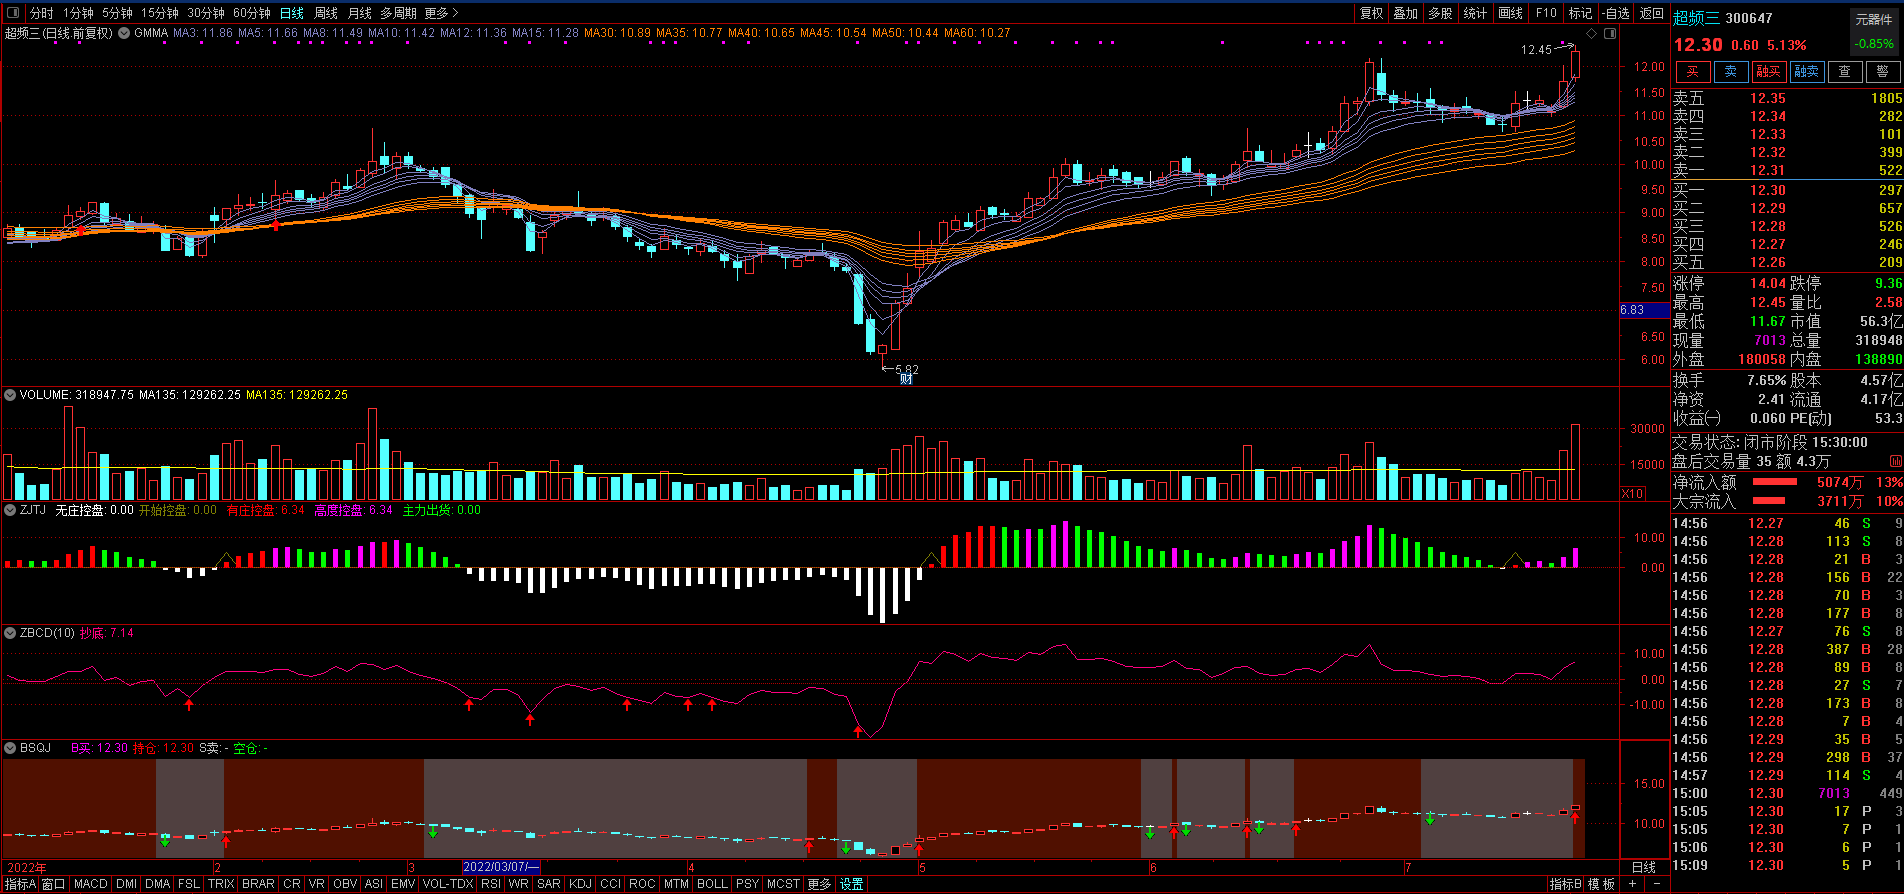Open the ZJTJ indicator menu icon
Screen dimensions: 1904x894
pyautogui.click(x=10, y=510)
